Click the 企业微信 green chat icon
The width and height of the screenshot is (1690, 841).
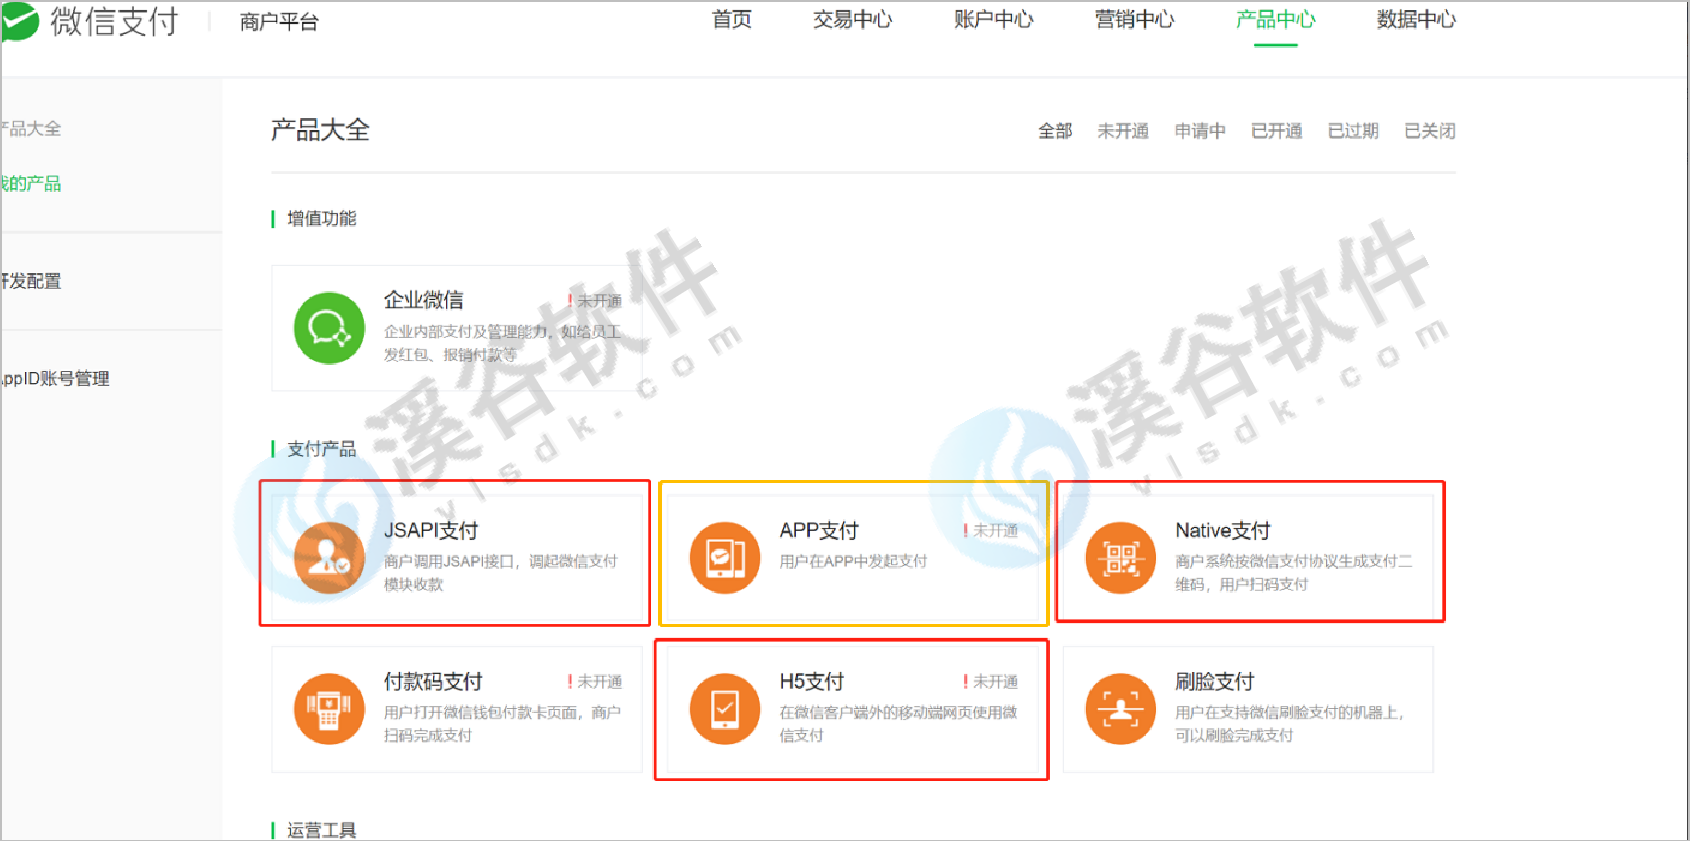(x=329, y=328)
